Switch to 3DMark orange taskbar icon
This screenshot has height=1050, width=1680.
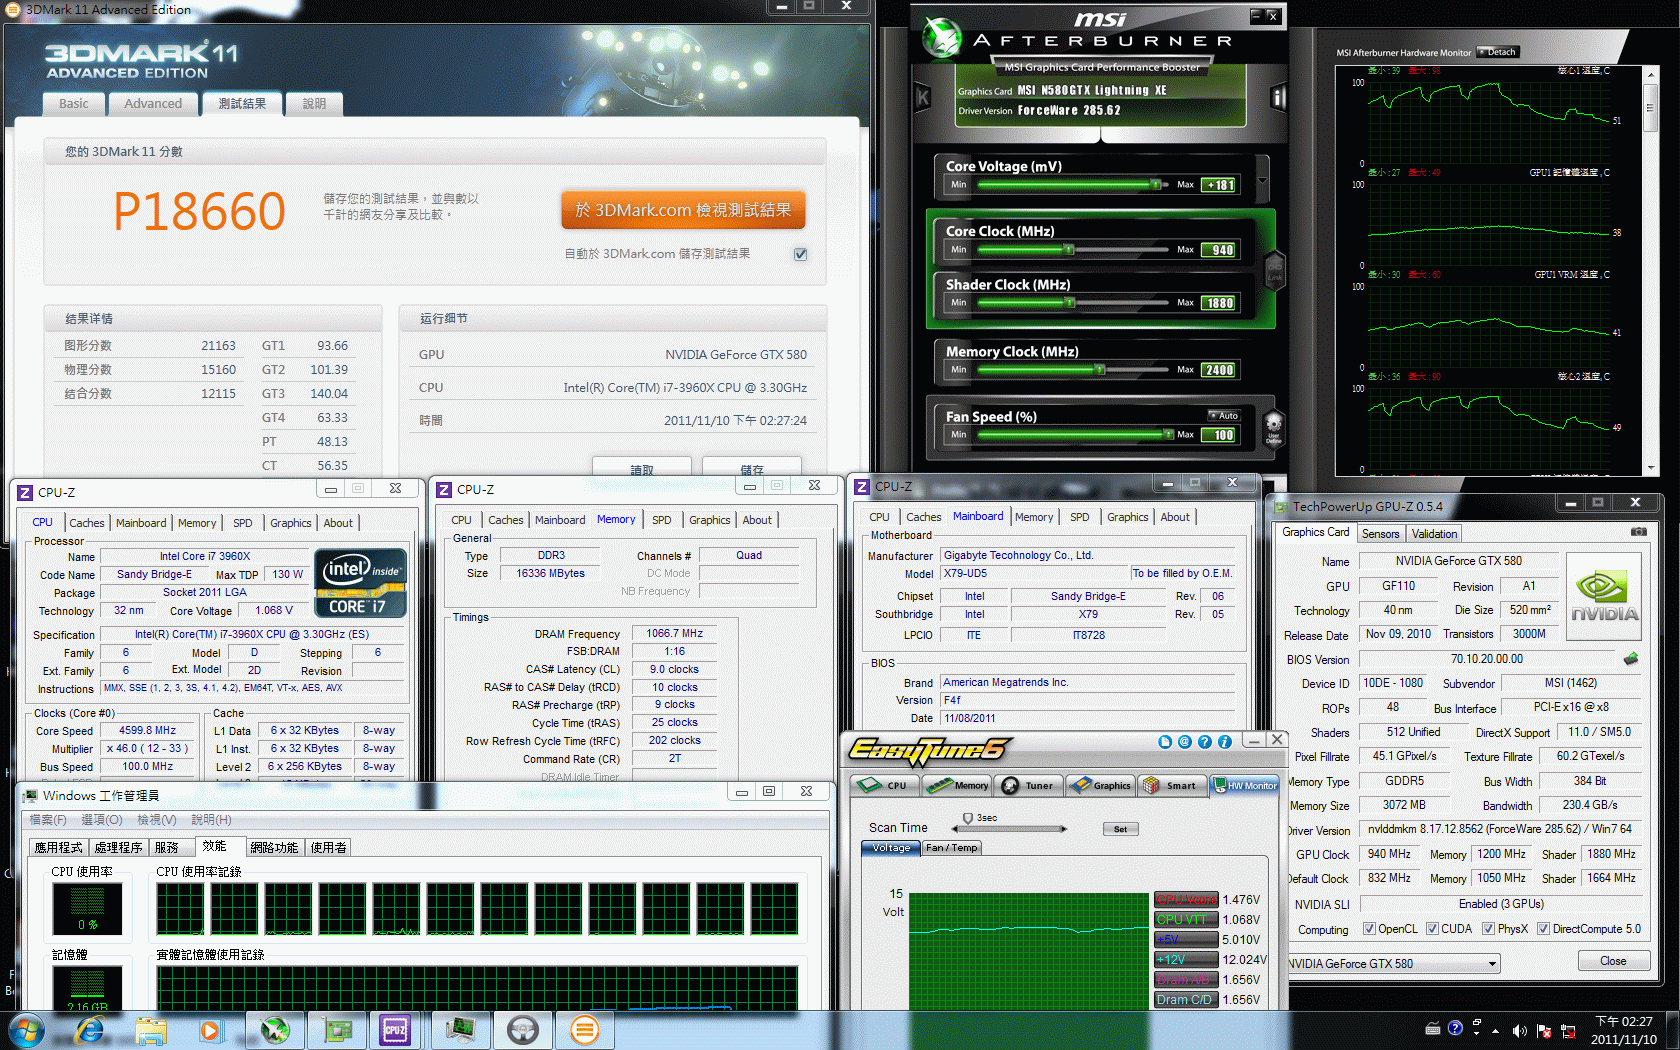[x=585, y=1030]
